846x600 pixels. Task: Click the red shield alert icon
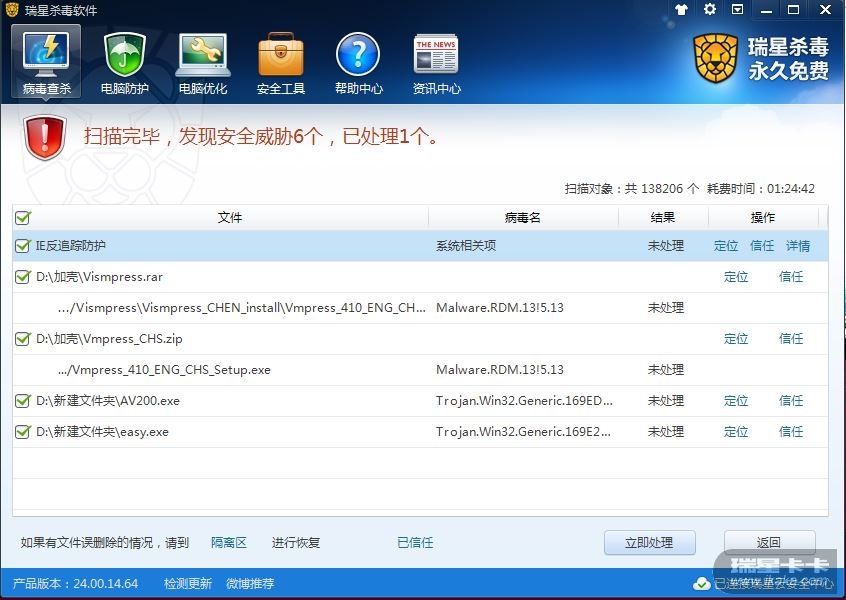tap(45, 137)
